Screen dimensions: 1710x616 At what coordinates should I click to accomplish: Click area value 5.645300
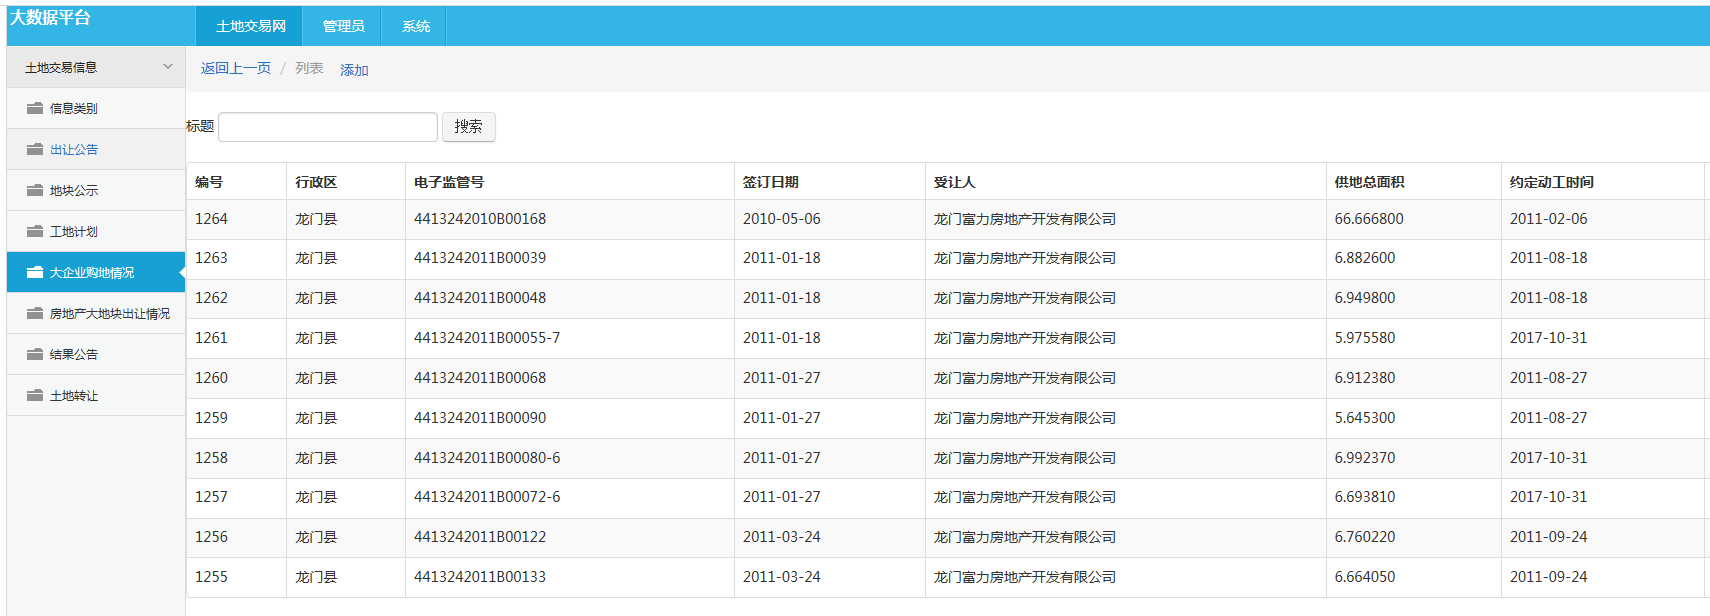point(1365,418)
